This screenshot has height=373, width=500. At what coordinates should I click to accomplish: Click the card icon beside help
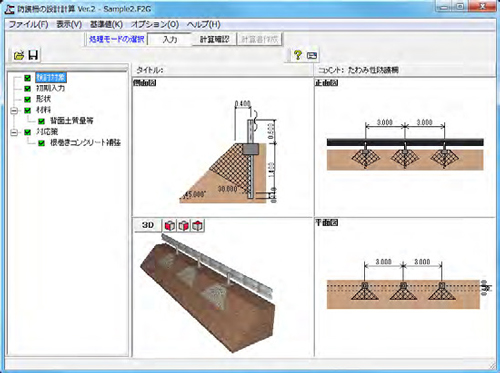pos(312,55)
